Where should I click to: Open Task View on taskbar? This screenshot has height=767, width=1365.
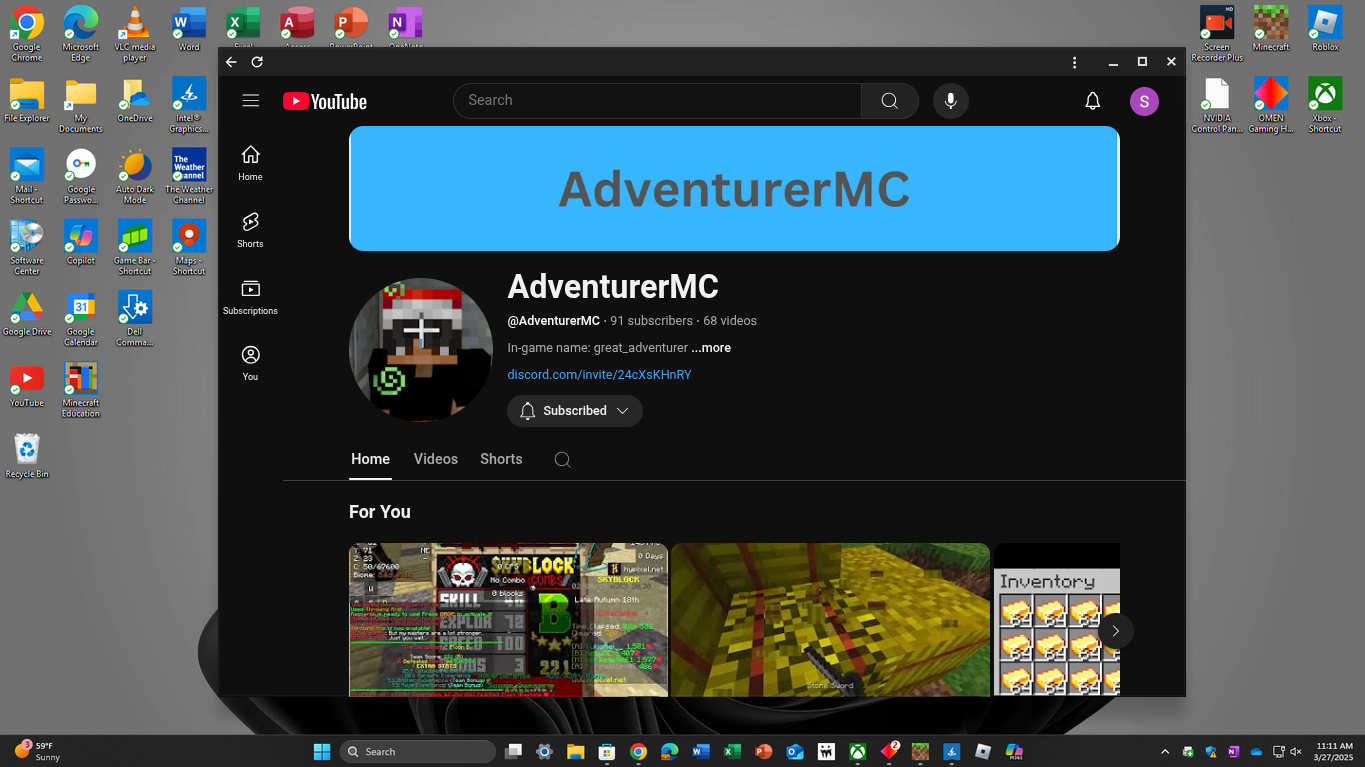[513, 751]
